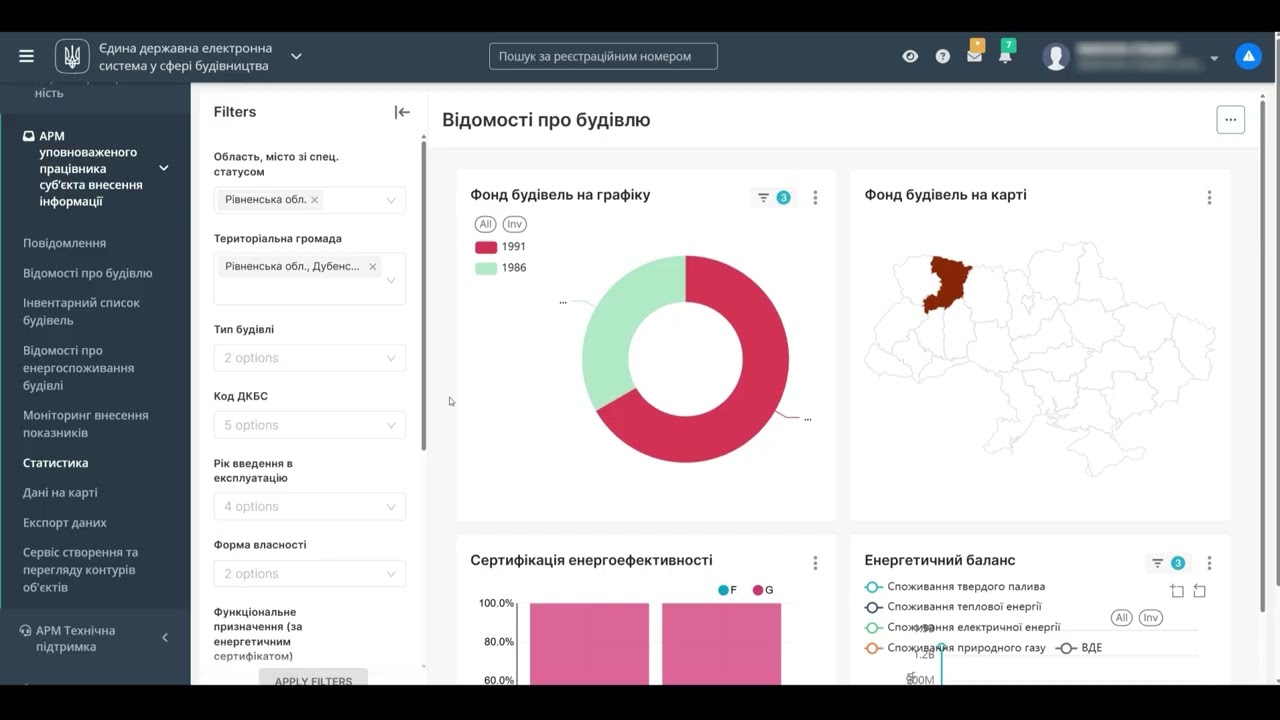Open the mail messages icon
Screen dimensions: 1280x720
coord(974,55)
